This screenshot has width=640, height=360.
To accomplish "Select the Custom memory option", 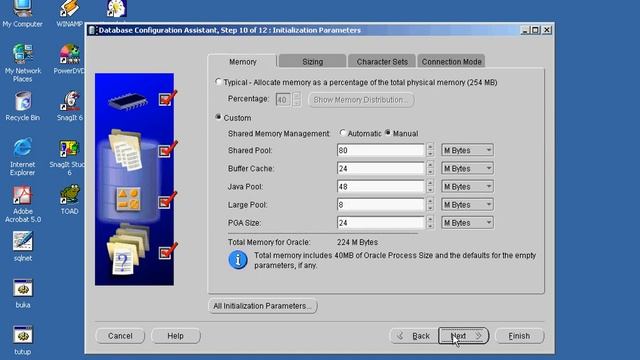I will pos(218,118).
